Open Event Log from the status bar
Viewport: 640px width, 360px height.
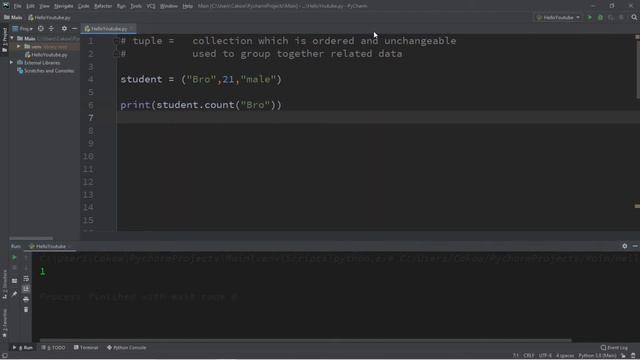click(614, 348)
